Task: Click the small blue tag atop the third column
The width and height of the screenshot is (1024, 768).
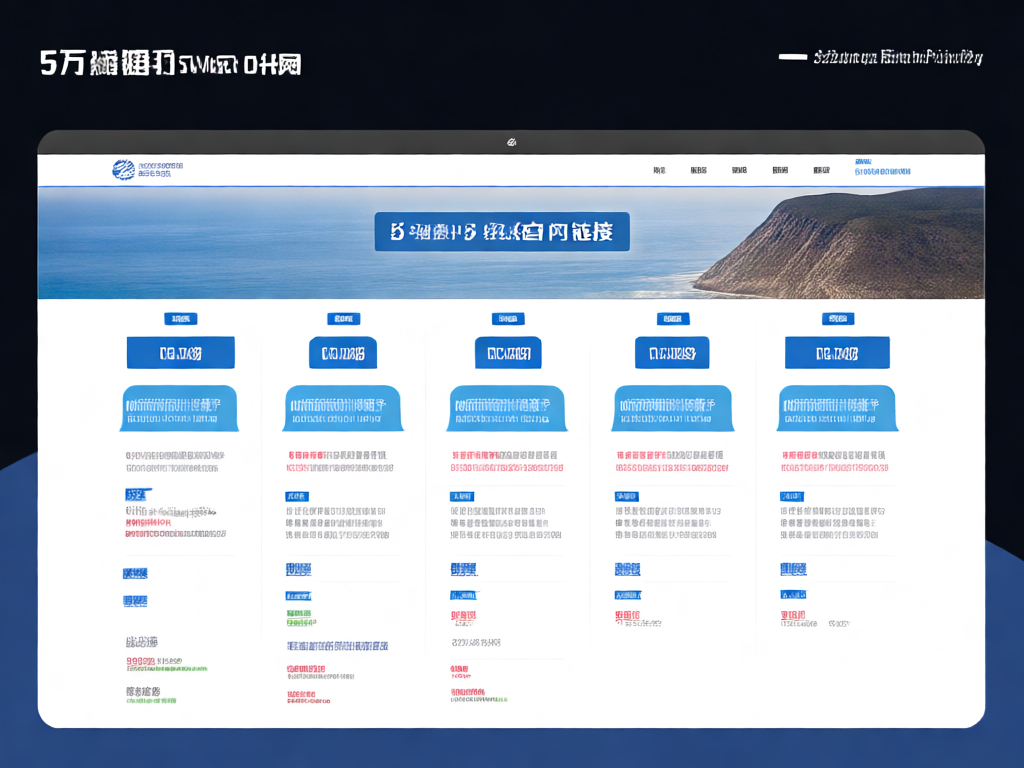Action: point(508,319)
